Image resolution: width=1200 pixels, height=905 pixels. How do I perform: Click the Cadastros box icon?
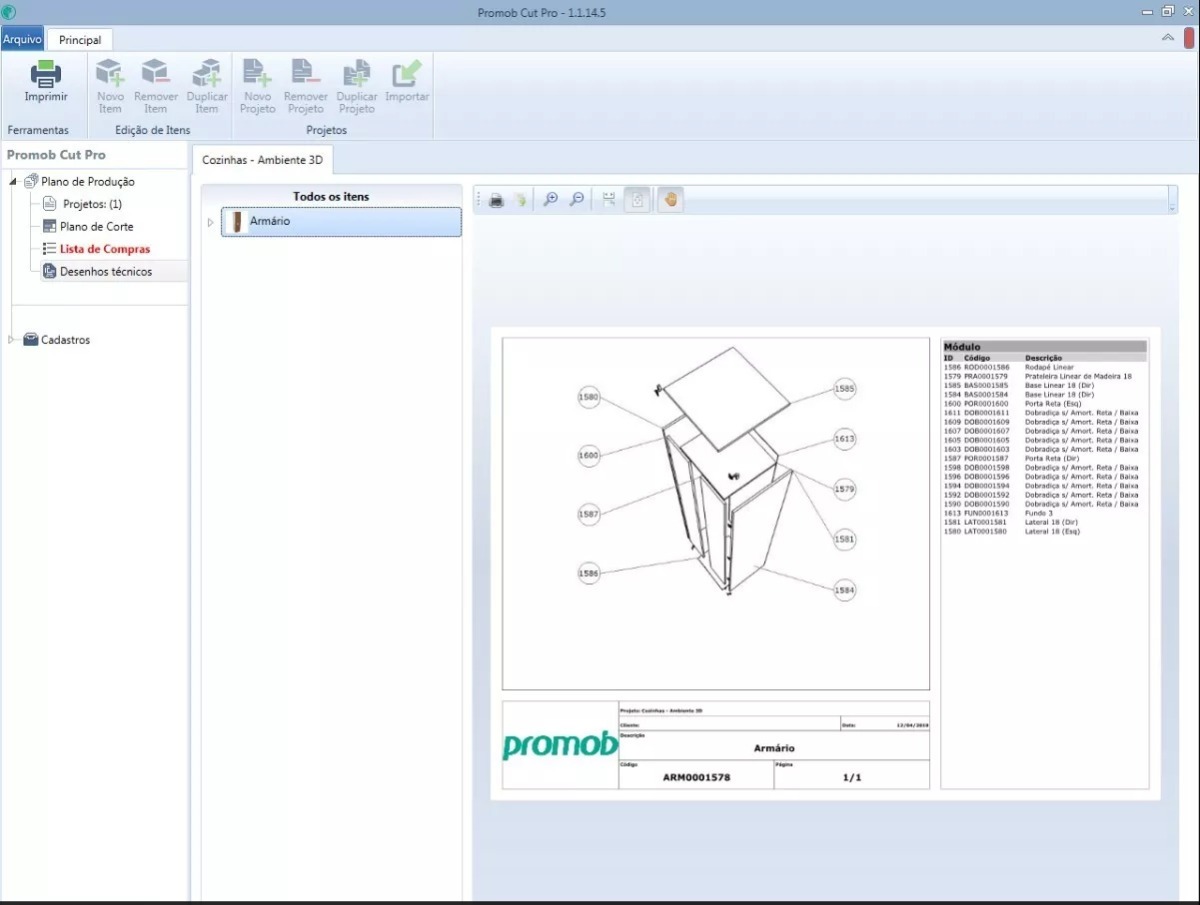click(30, 340)
